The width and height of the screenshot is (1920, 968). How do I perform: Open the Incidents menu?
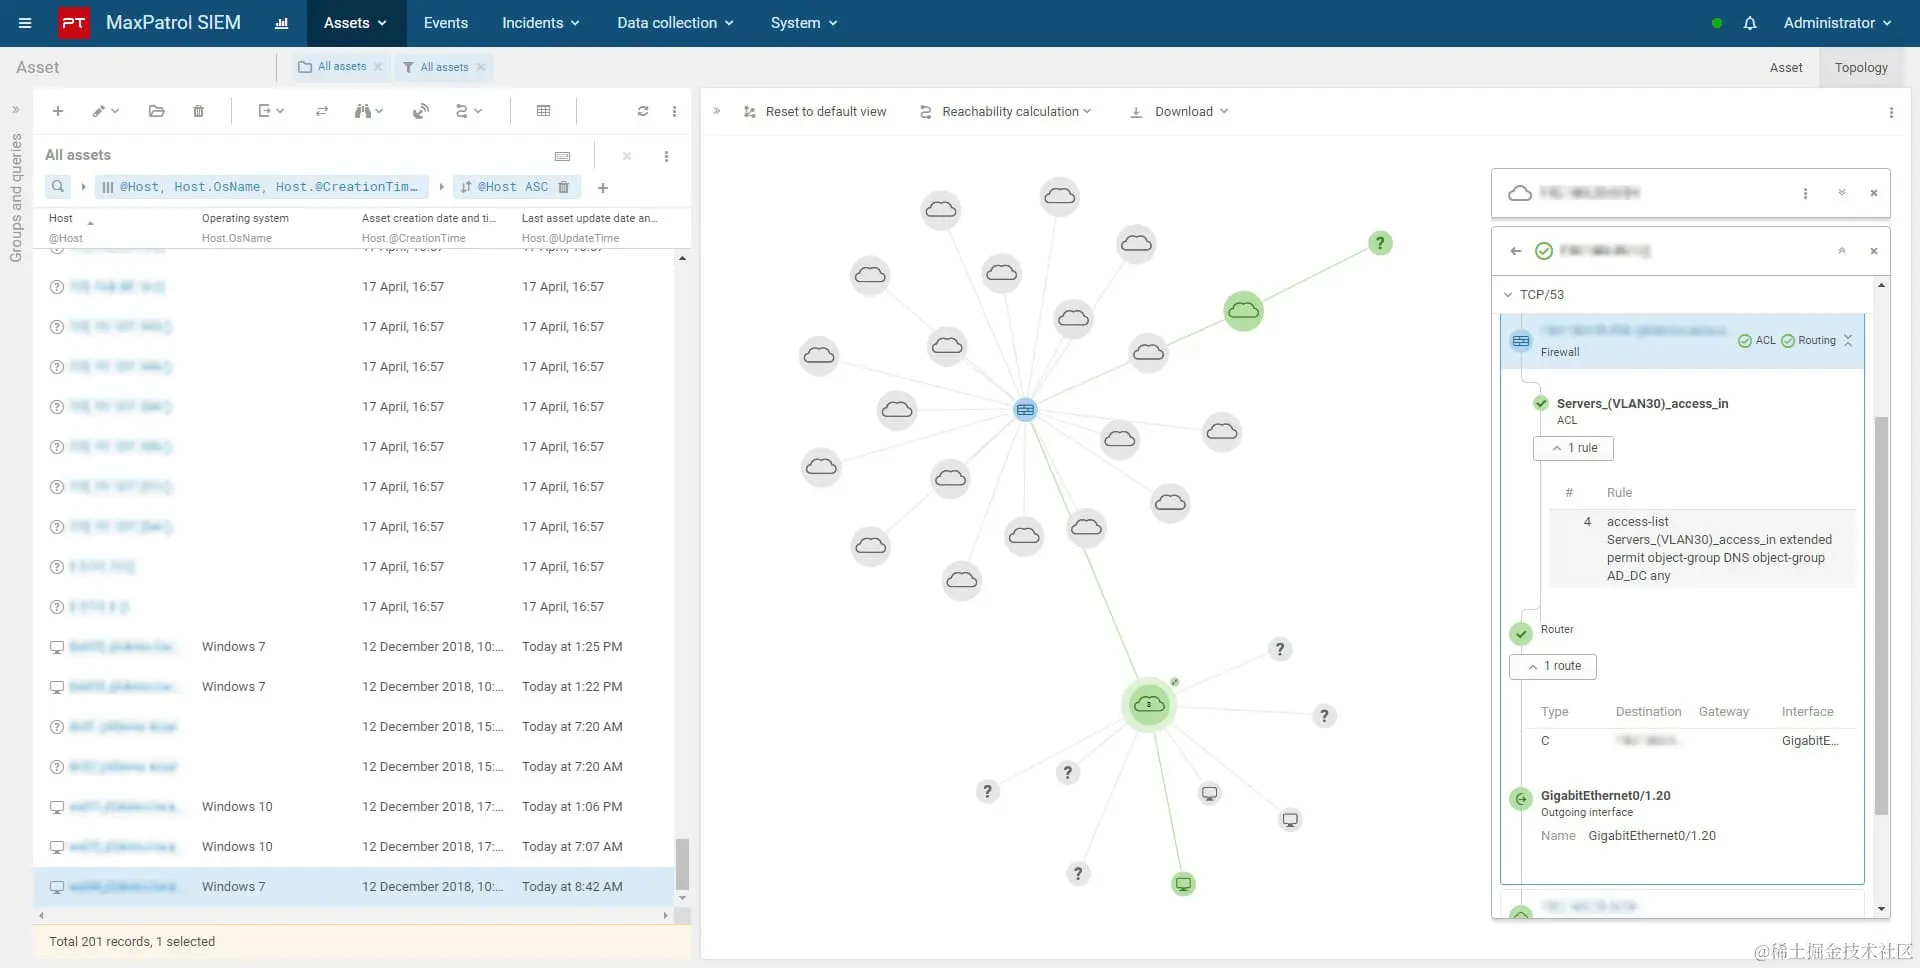tap(540, 23)
